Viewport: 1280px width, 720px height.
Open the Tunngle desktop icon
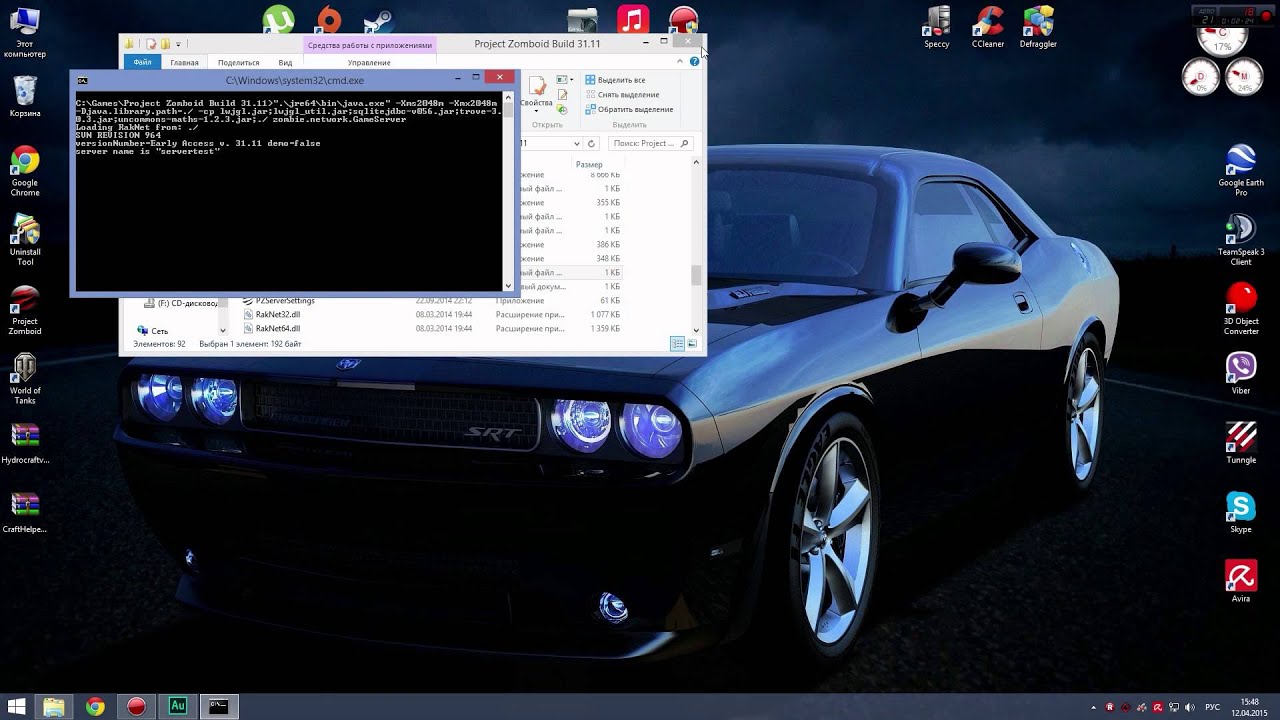[x=1241, y=443]
